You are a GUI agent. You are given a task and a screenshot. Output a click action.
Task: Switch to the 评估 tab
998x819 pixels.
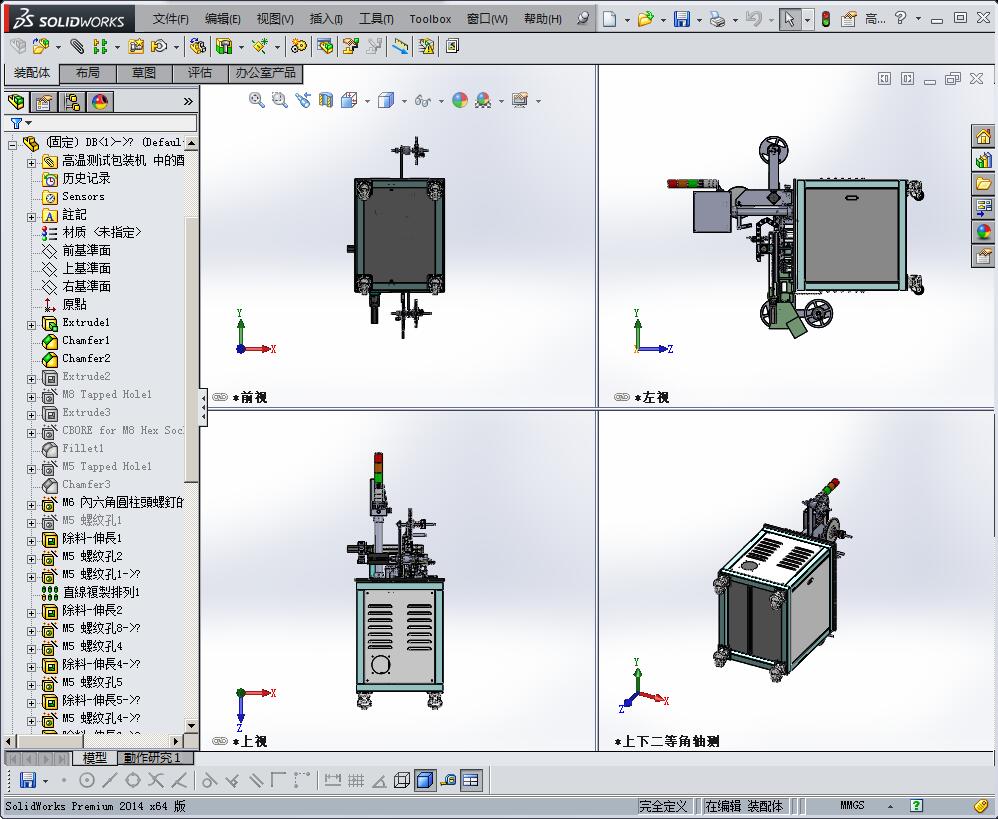coord(200,73)
